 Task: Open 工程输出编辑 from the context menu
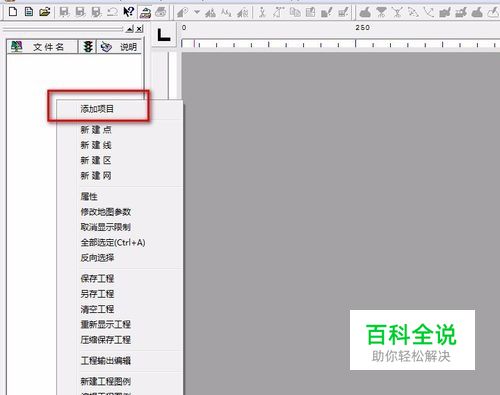106,360
